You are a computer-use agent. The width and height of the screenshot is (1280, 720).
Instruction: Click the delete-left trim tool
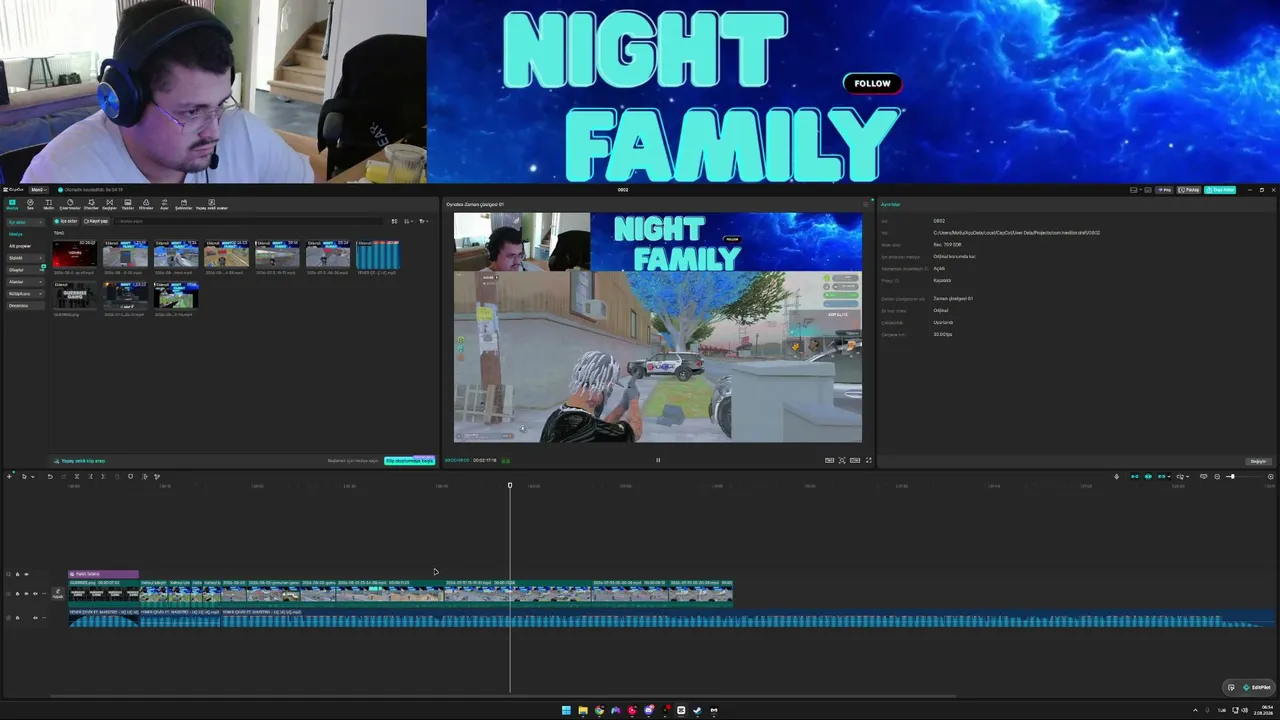[90, 476]
